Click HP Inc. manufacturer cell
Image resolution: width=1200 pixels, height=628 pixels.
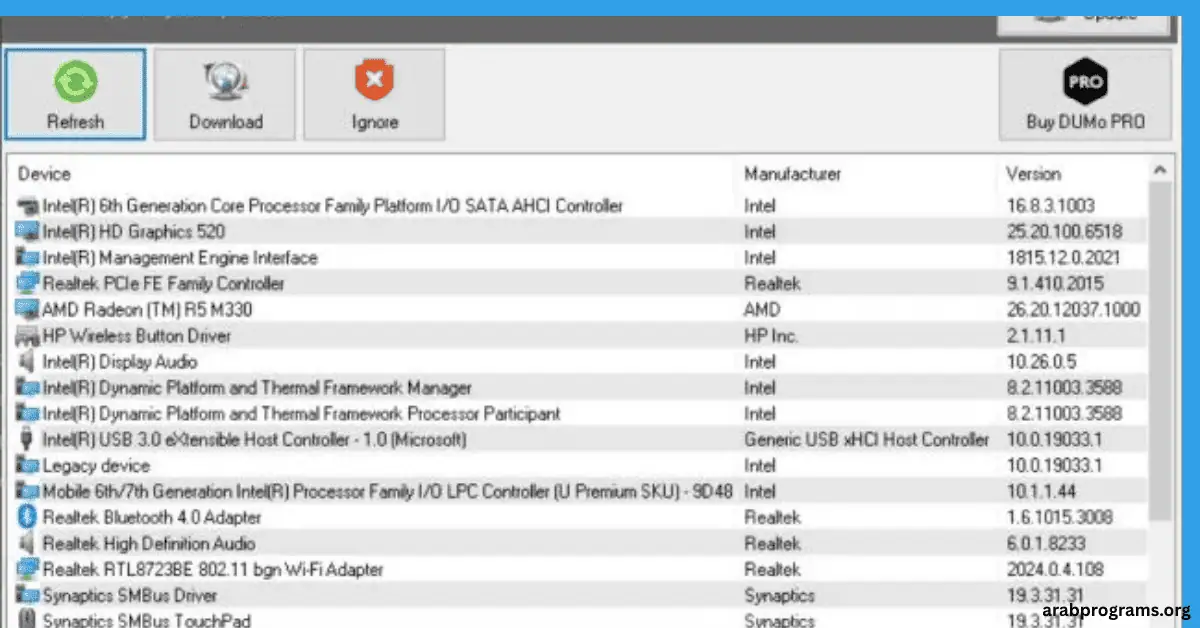coord(771,336)
